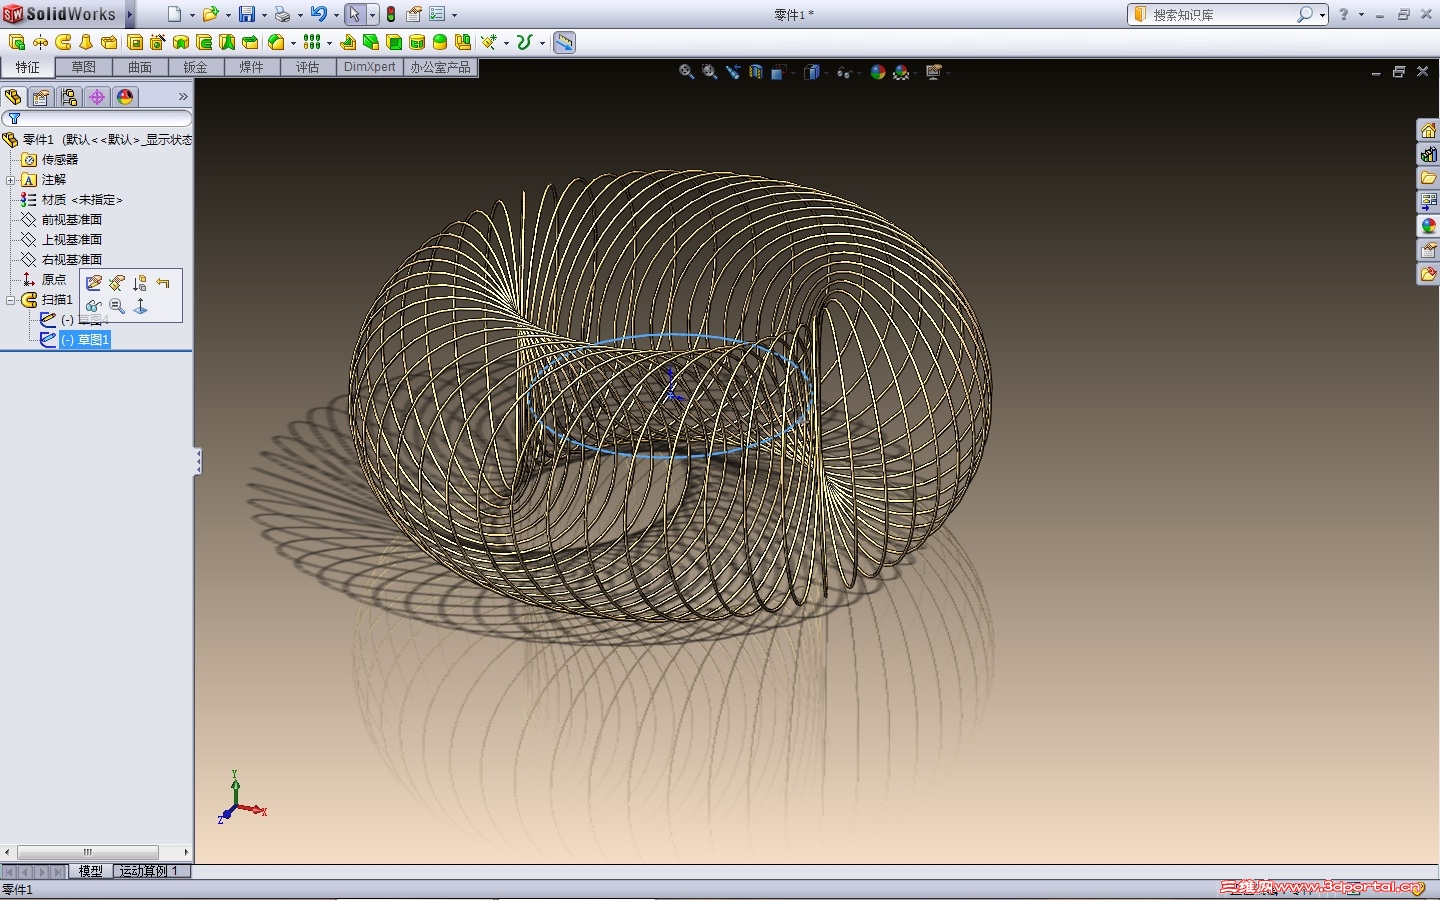This screenshot has width=1440, height=900.
Task: Click the Apply Scene icon above viewport
Action: pos(902,72)
